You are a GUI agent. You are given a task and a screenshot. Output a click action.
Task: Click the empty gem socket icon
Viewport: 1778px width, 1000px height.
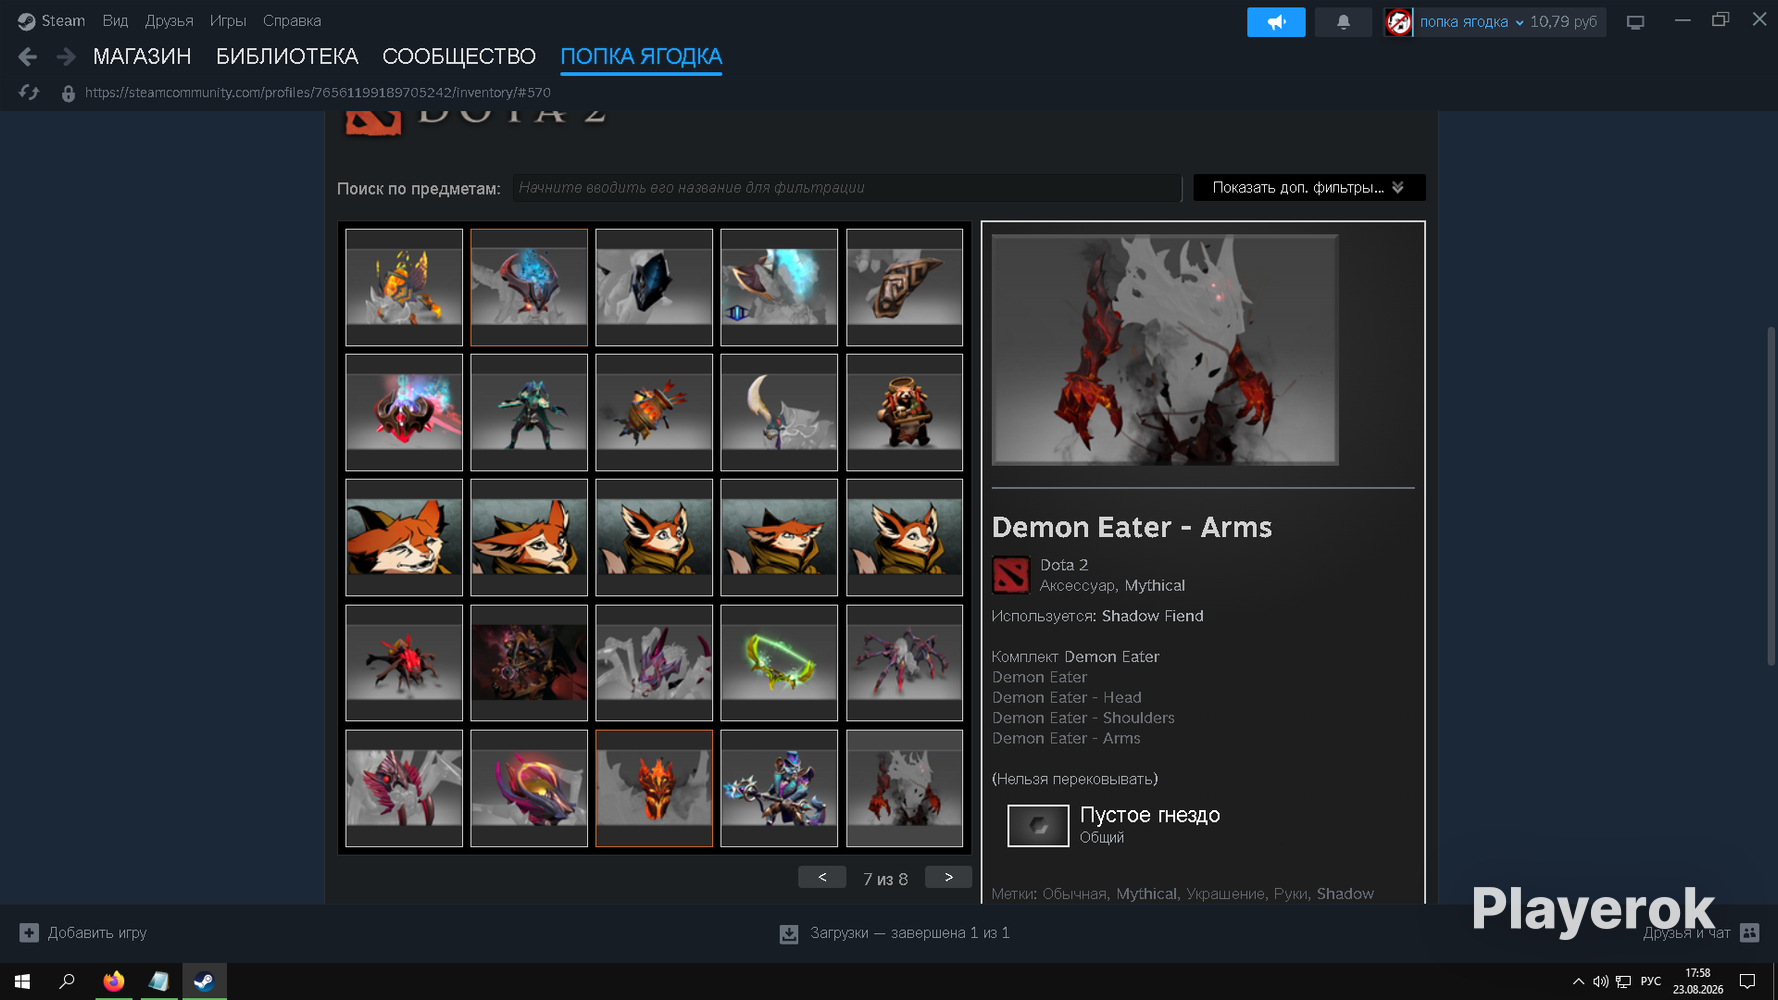pyautogui.click(x=1038, y=826)
